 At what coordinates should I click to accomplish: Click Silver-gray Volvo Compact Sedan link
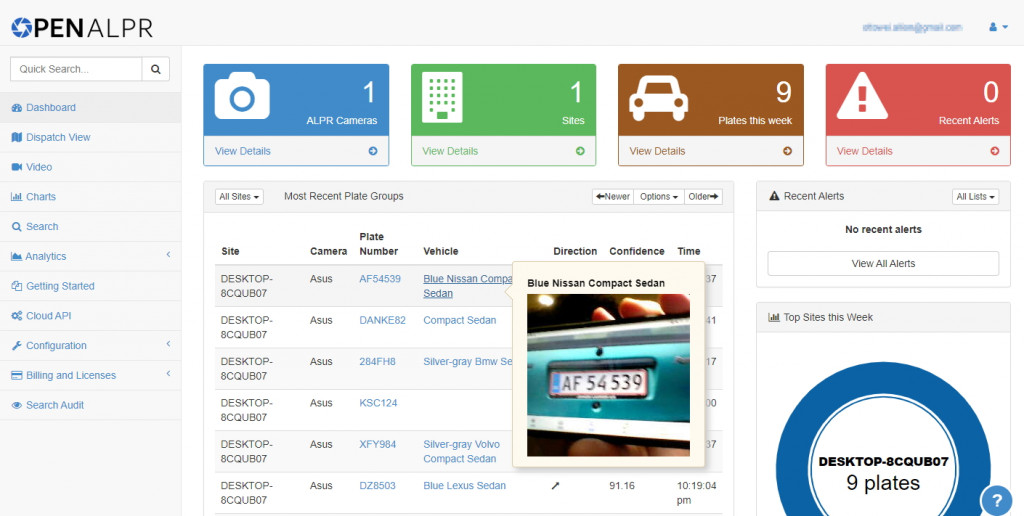coord(461,451)
